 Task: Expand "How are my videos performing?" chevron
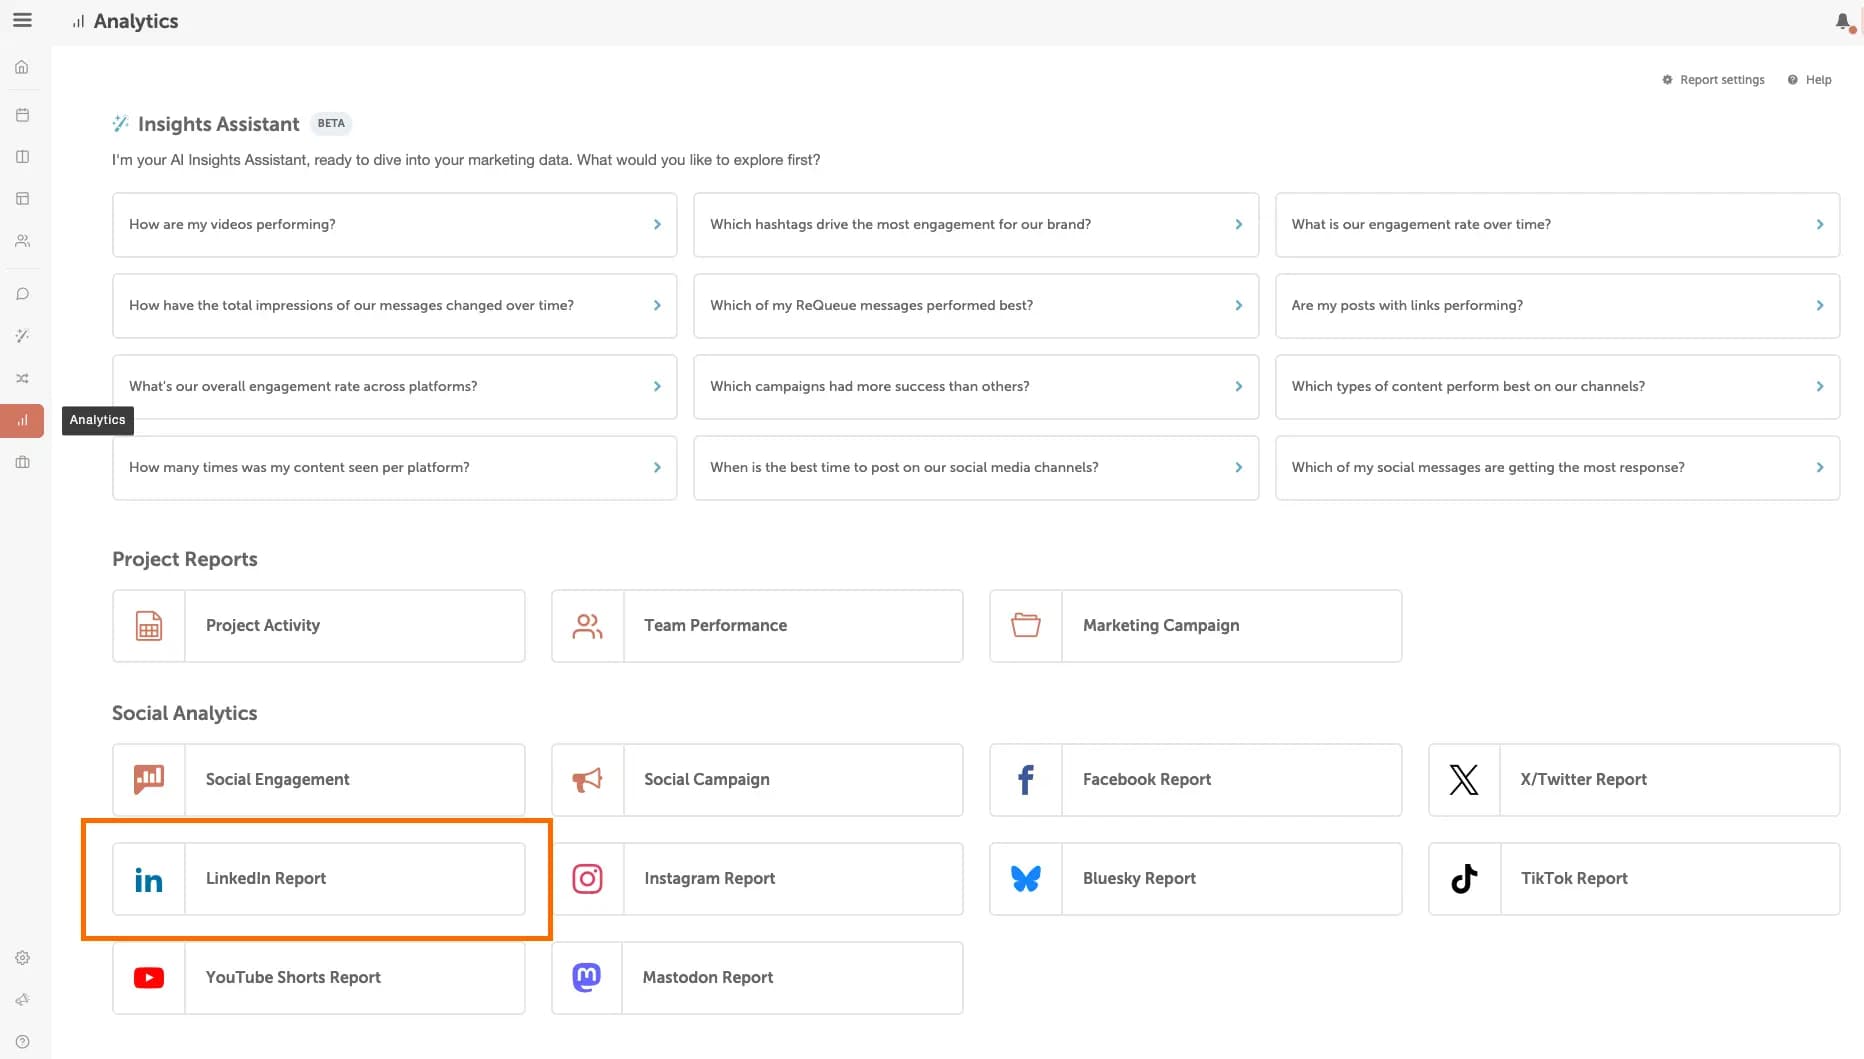click(657, 225)
